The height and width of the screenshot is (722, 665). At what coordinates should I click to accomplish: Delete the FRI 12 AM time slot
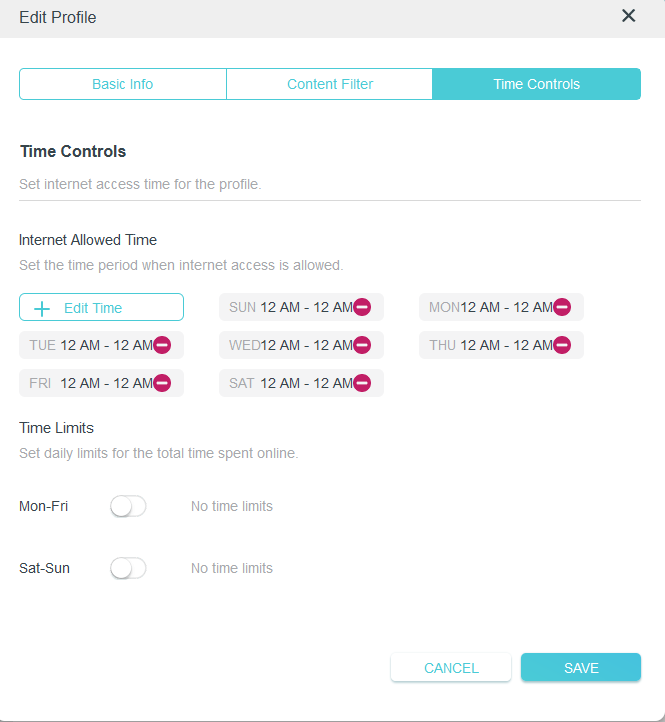(x=162, y=383)
